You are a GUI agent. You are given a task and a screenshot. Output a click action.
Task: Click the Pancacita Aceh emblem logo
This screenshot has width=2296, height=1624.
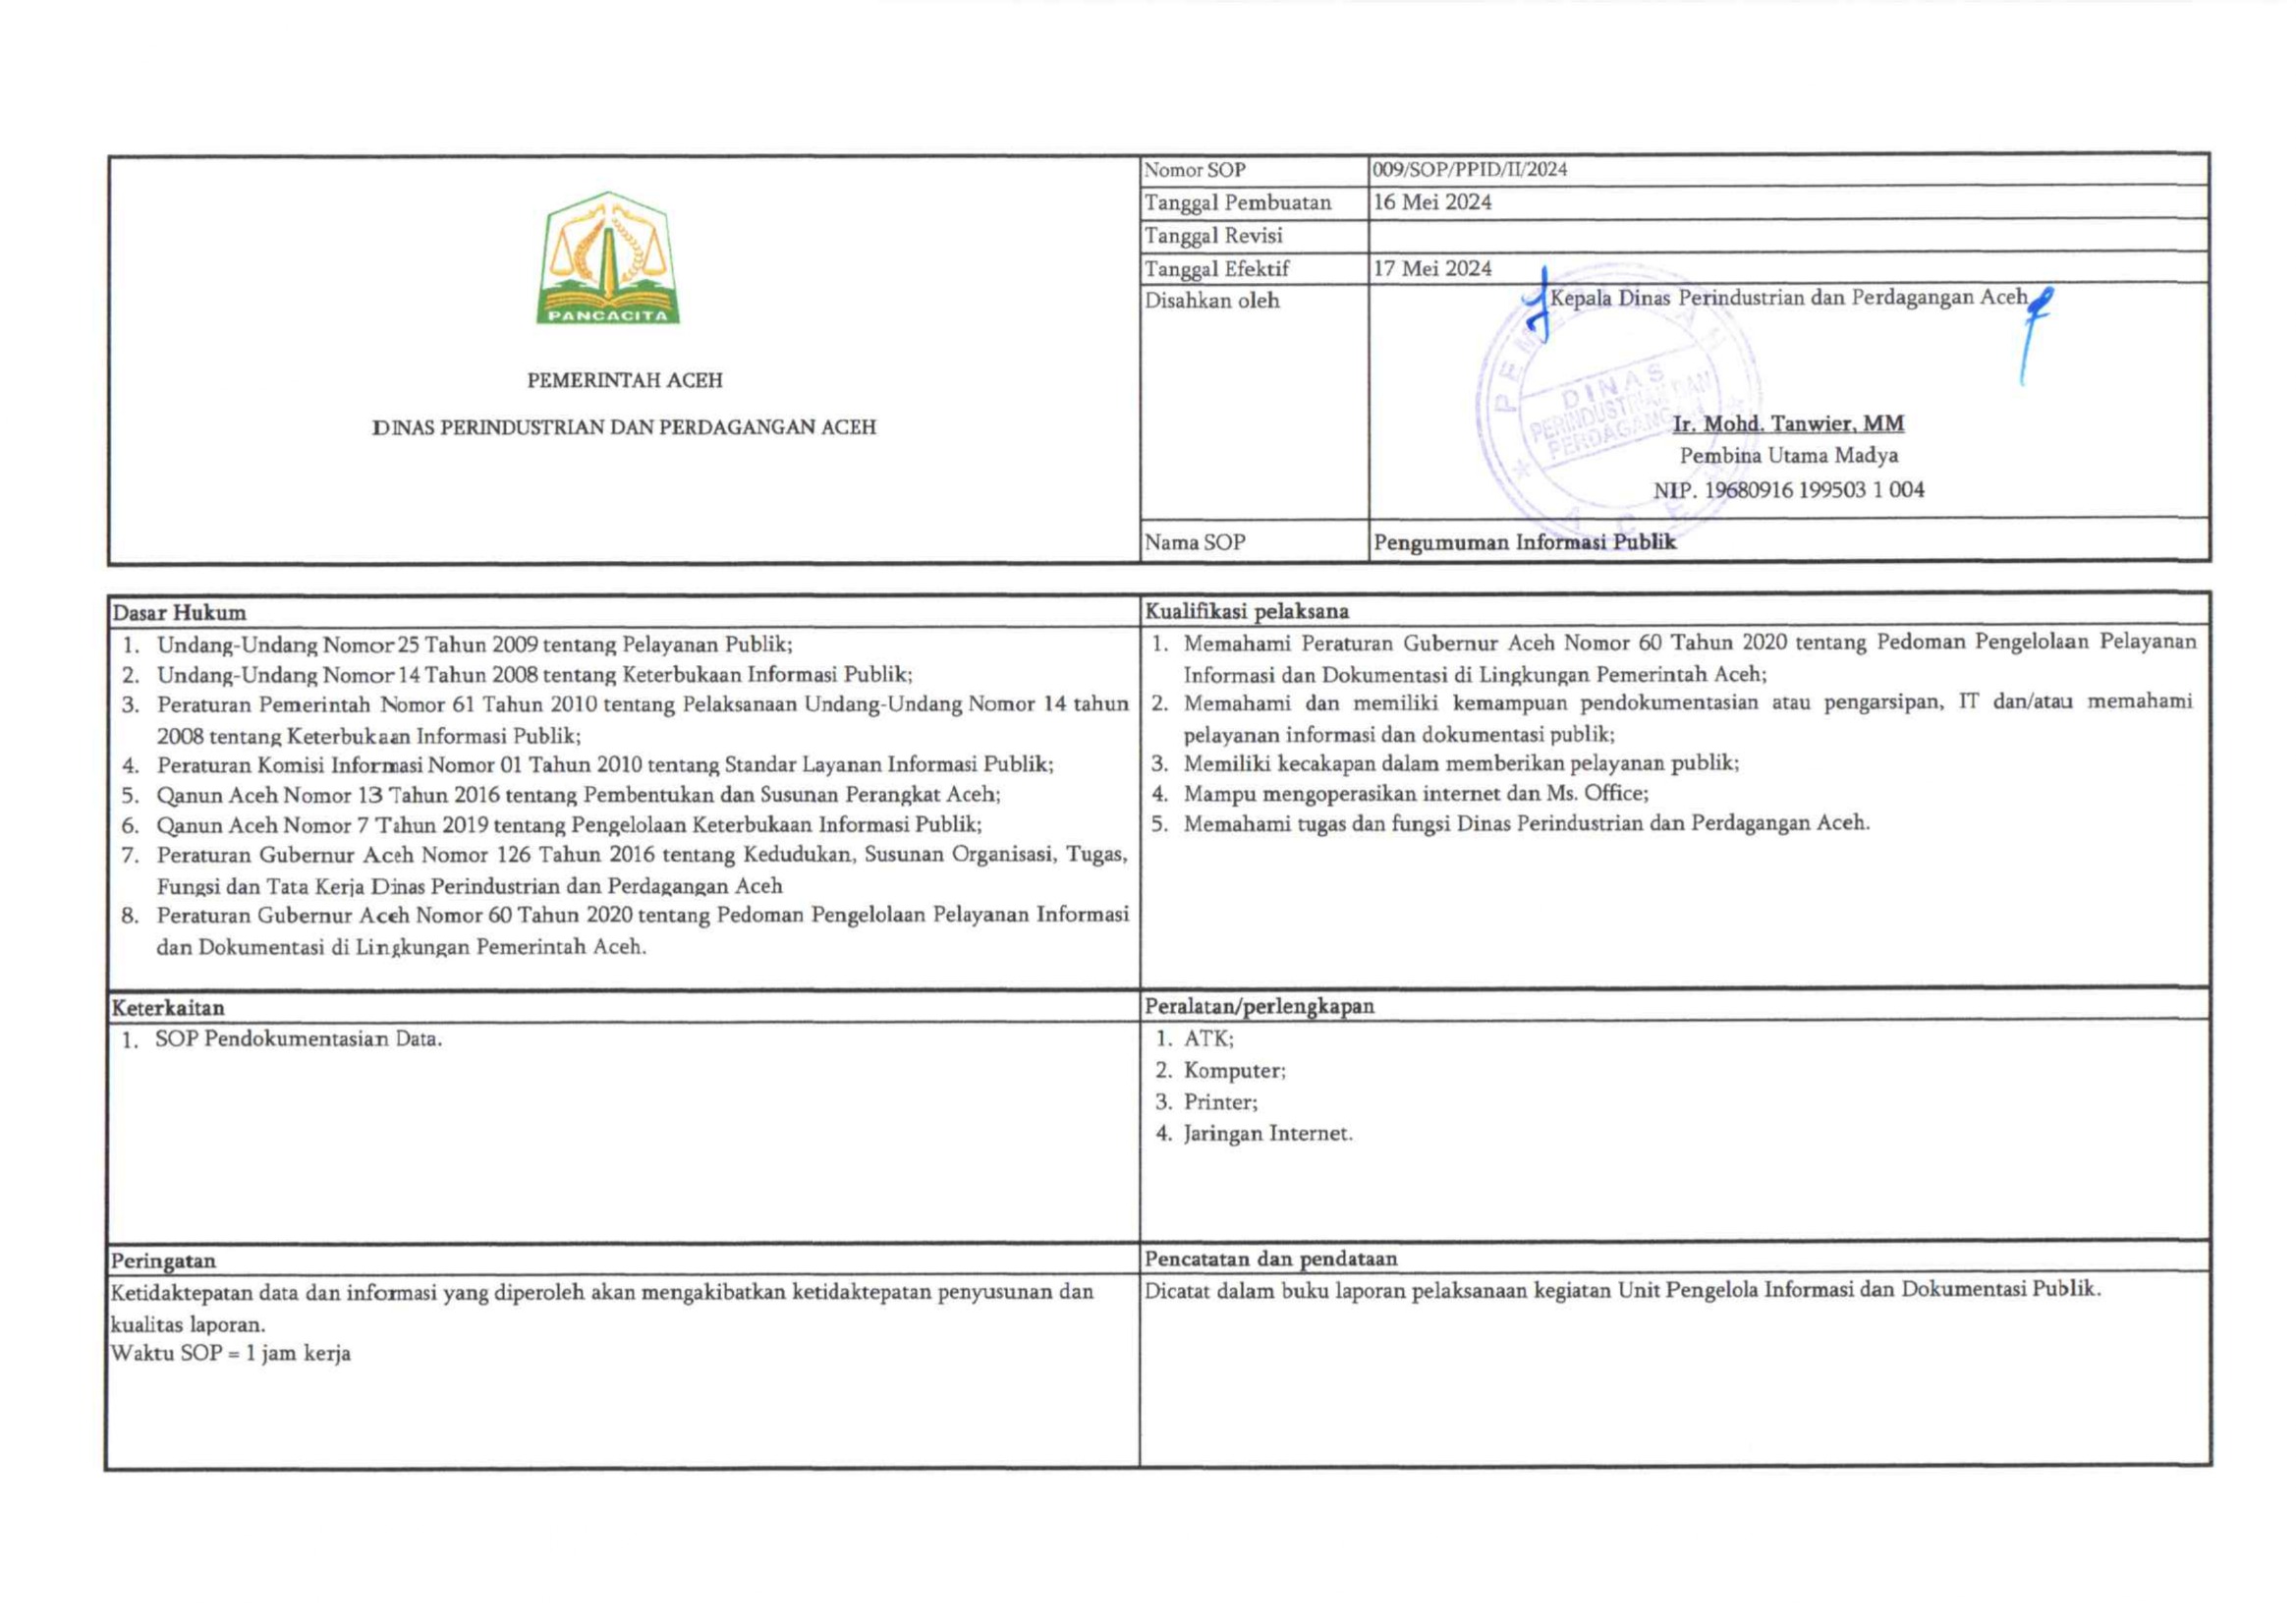click(608, 258)
